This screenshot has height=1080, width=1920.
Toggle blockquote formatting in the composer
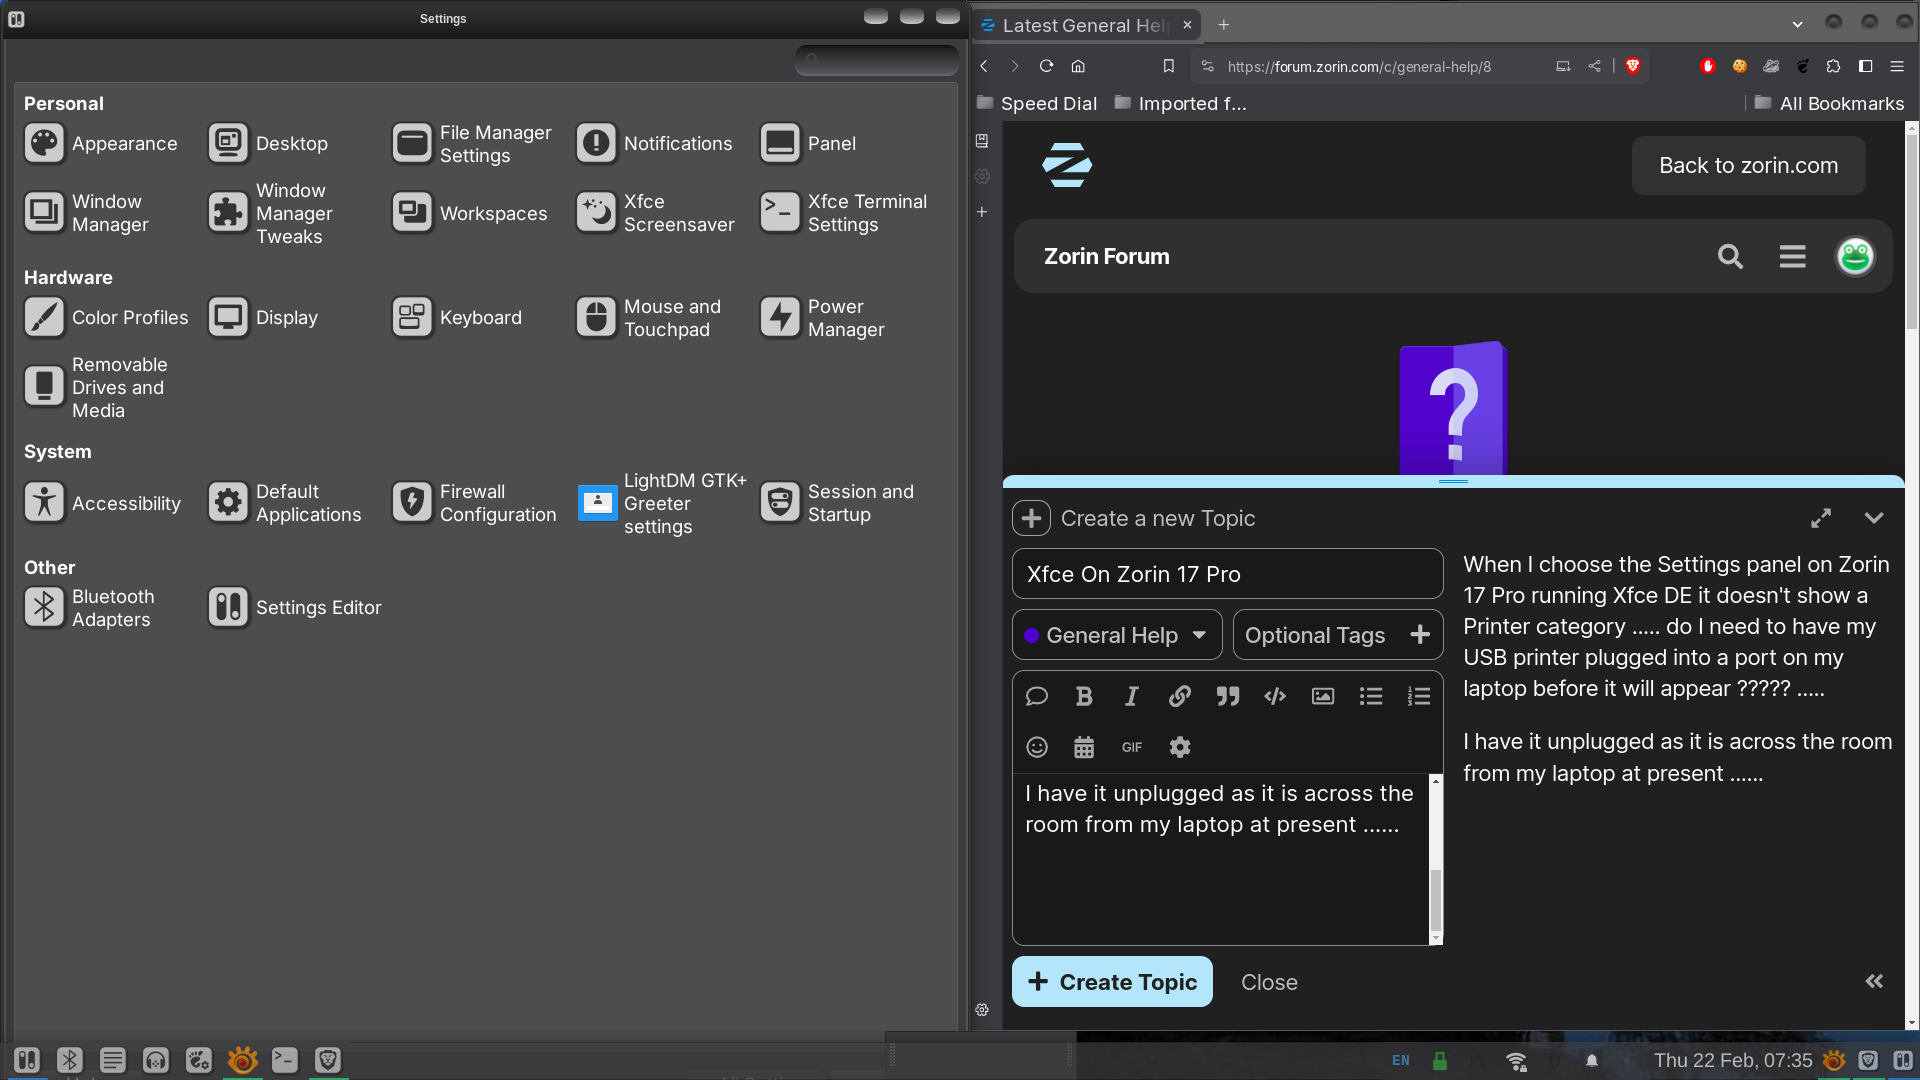coord(1227,696)
